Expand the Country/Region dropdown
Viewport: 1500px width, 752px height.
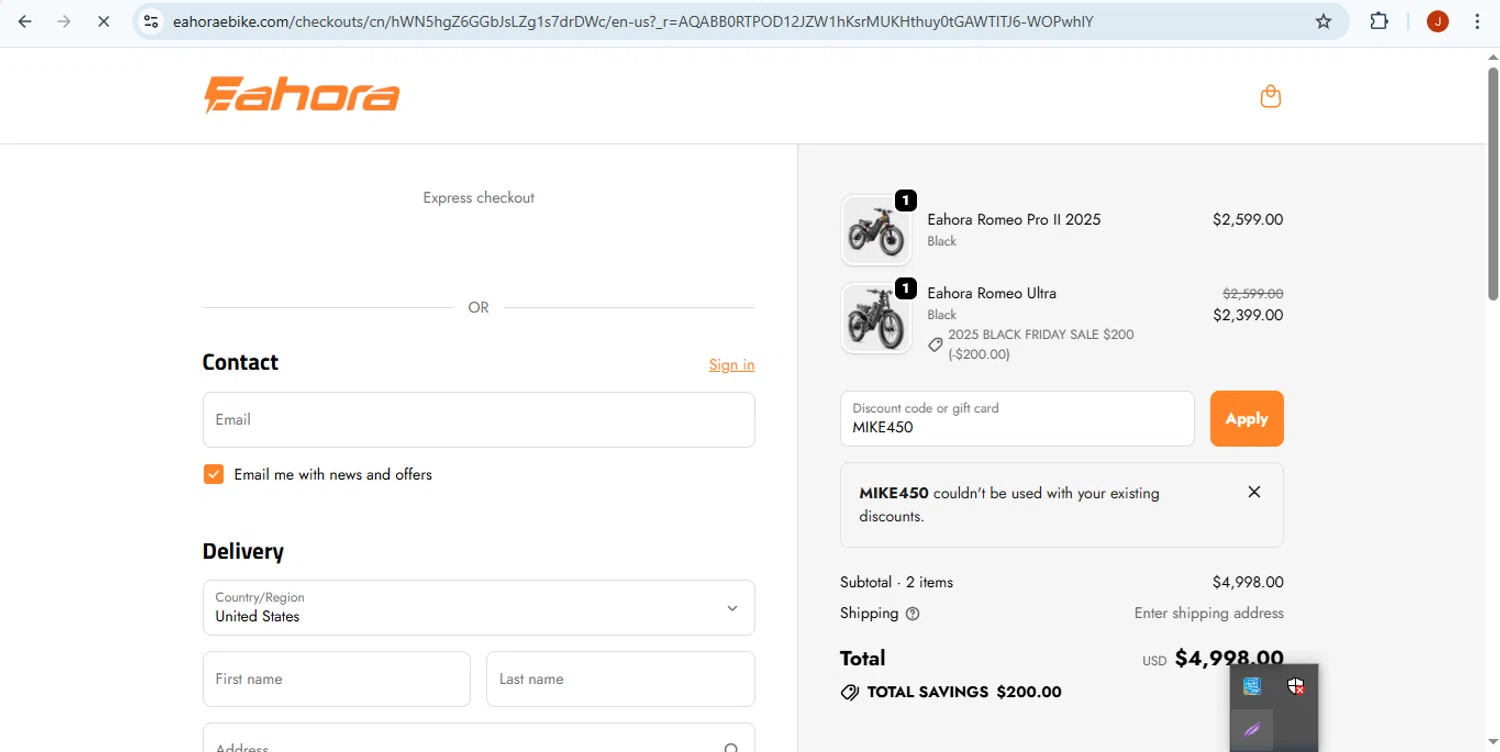coord(479,608)
